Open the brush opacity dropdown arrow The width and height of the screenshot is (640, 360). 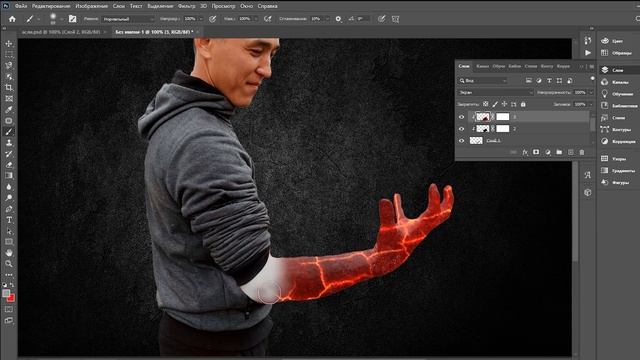pos(200,19)
